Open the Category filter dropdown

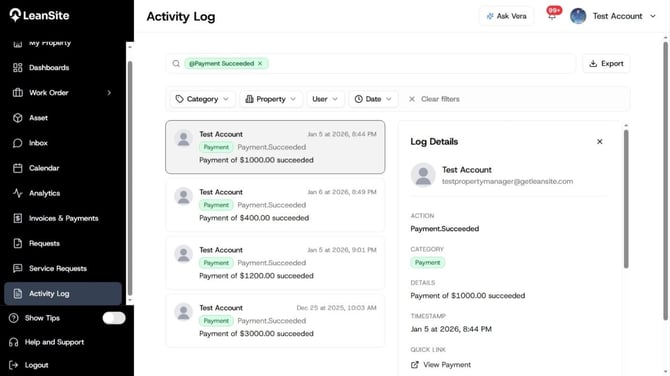[203, 99]
